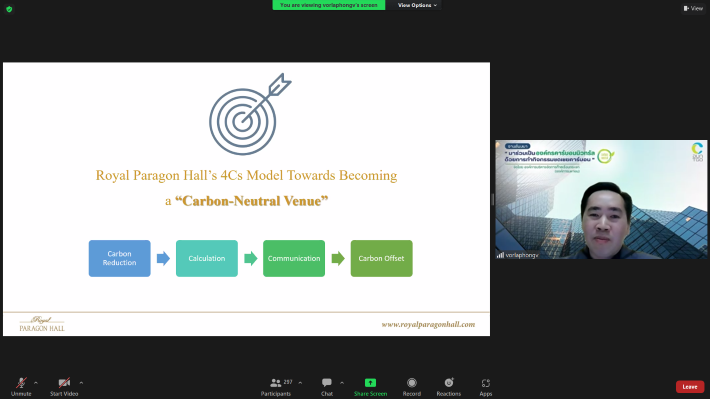710x399 pixels.
Task: Select the vorlaphongv speaker video thumbnail
Action: pos(601,199)
